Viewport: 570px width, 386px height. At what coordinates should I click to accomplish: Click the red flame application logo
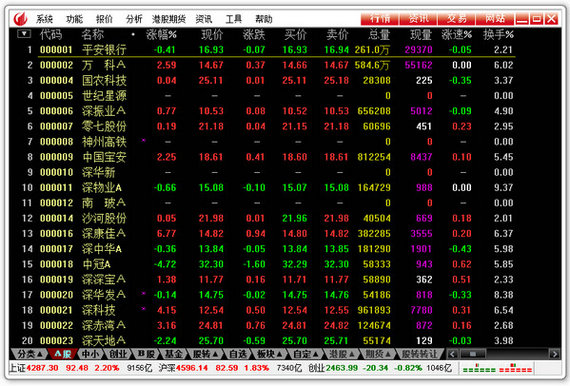(20, 19)
